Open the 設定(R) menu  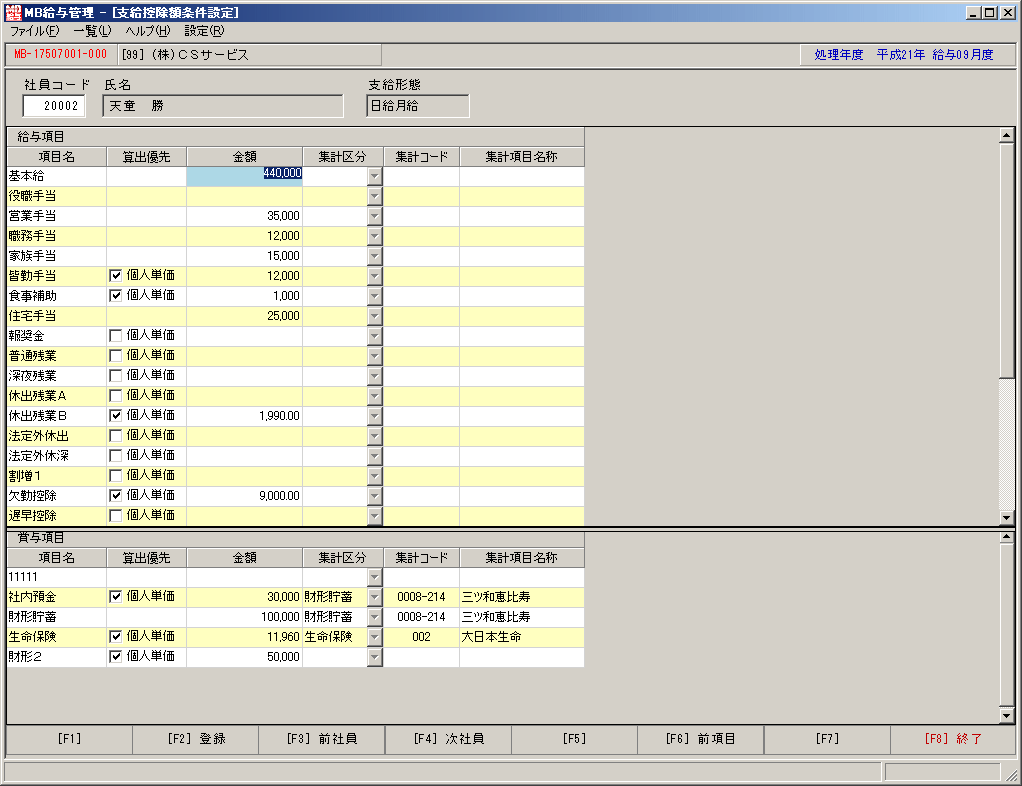(204, 31)
